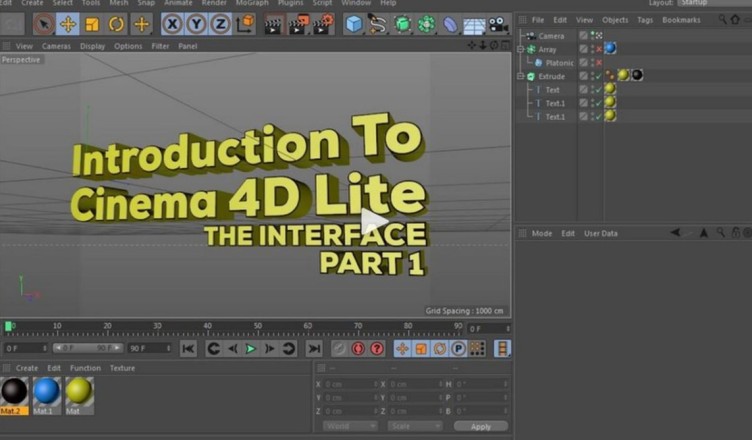Click the white video play overlay button
Screen dimensions: 752x440
[x=373, y=221]
